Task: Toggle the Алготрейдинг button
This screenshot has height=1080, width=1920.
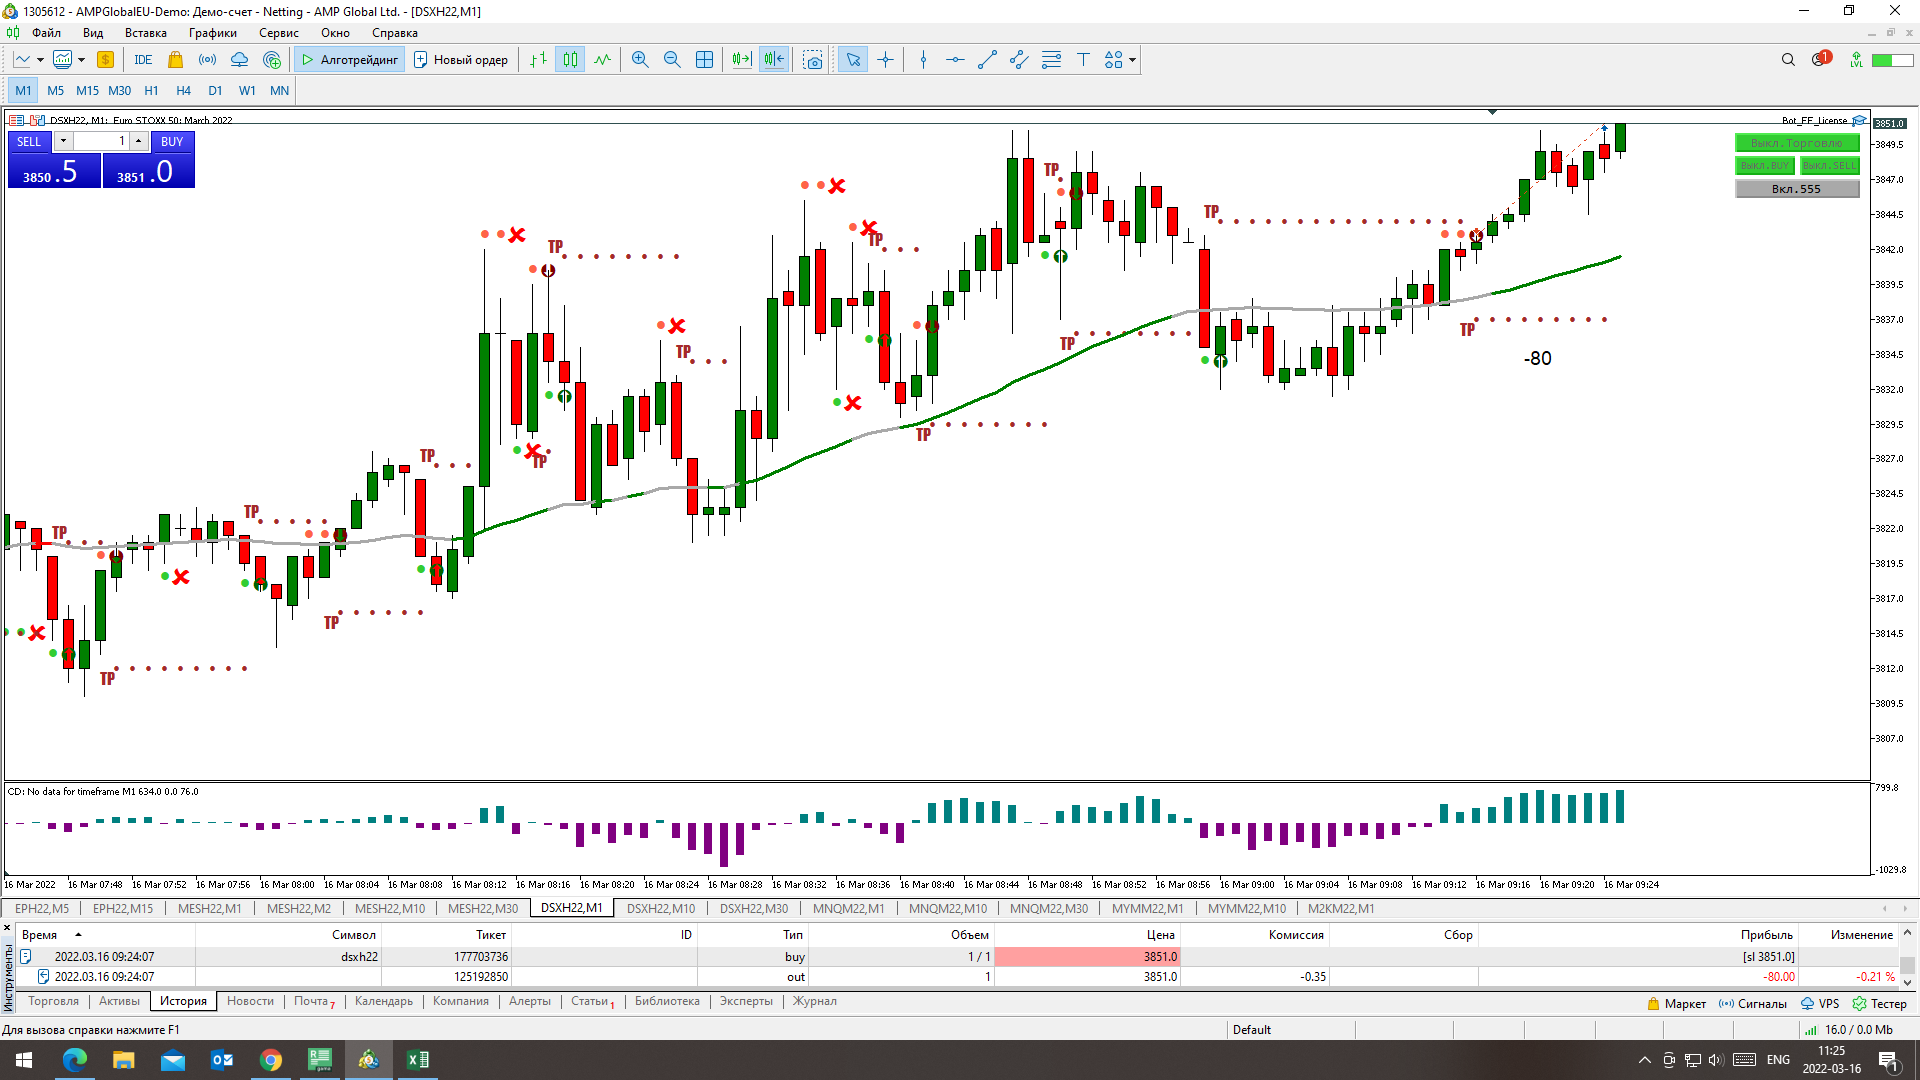Action: click(349, 60)
